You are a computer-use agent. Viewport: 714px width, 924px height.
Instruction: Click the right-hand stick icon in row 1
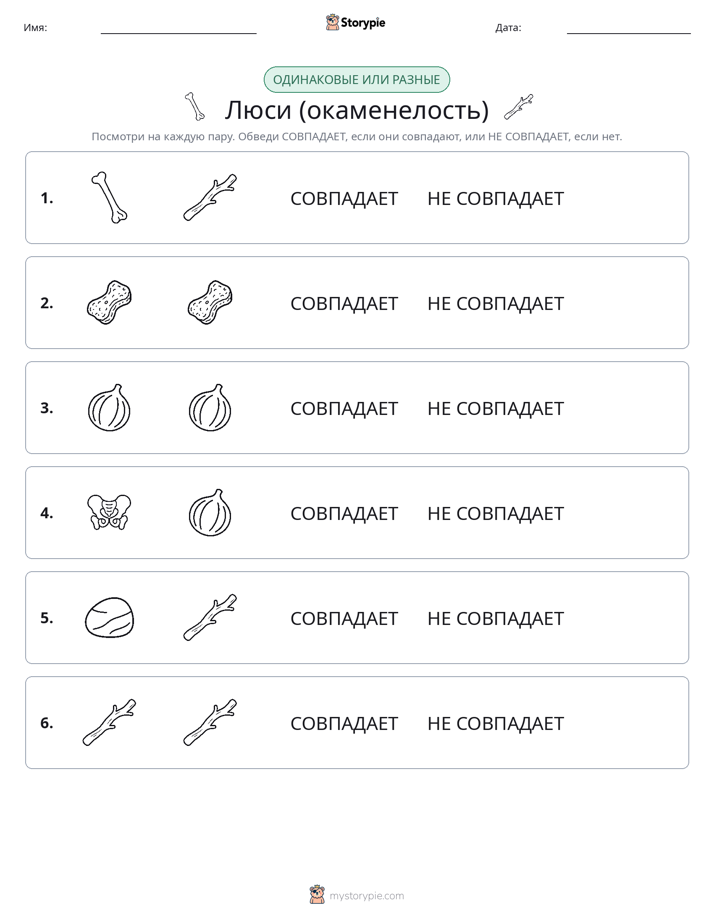pos(210,197)
